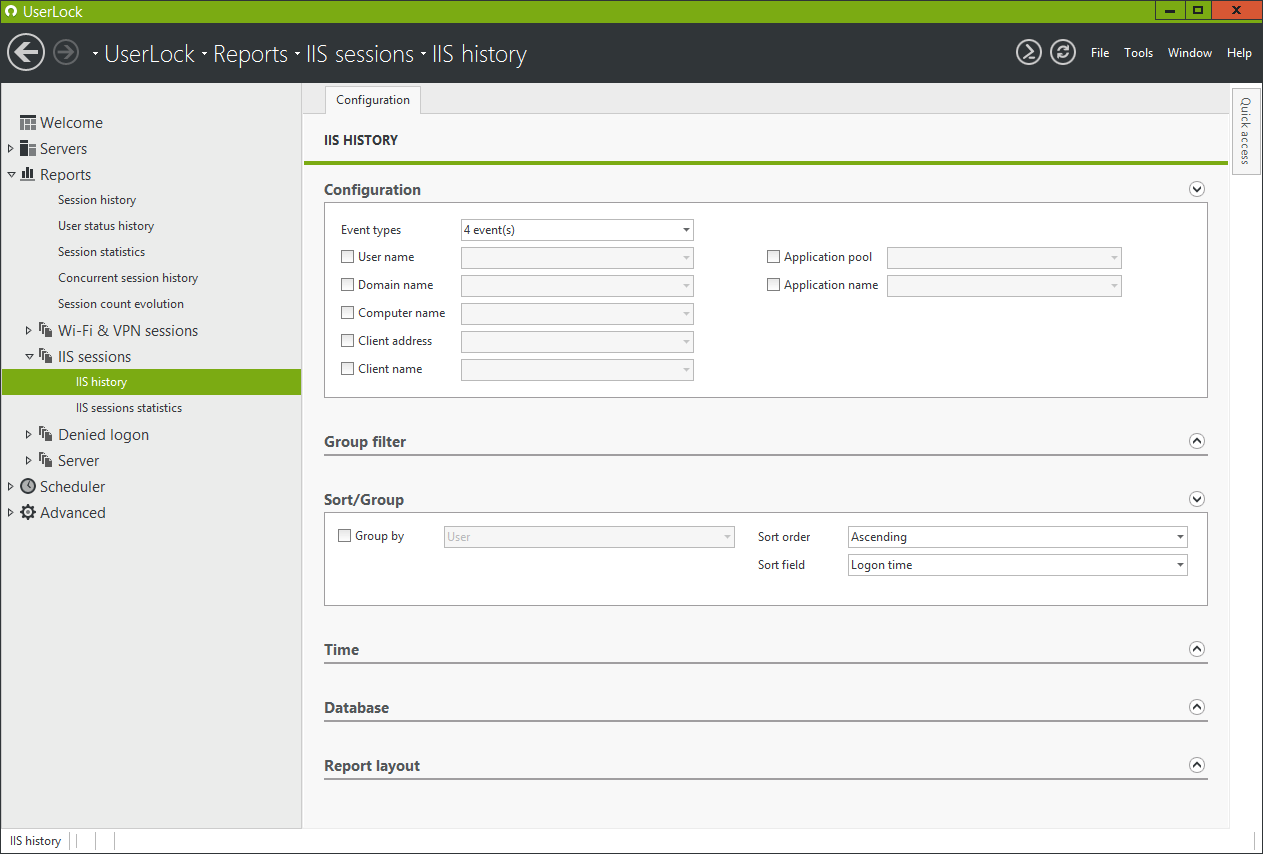Open Session history report
The image size is (1263, 854).
(x=97, y=200)
